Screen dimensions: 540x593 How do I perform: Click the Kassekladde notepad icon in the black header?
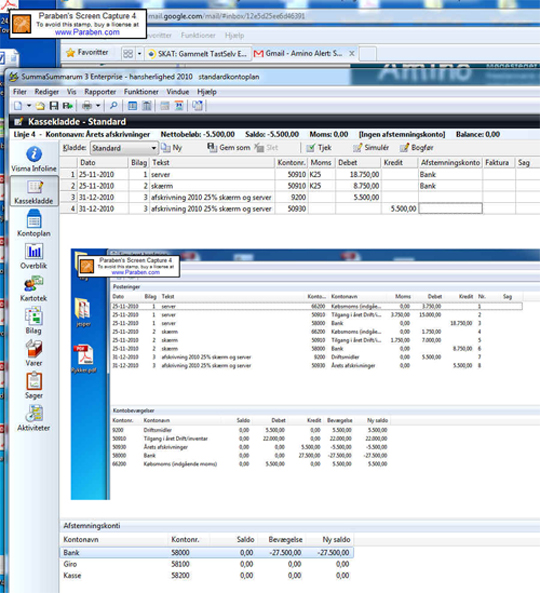pyautogui.click(x=19, y=122)
